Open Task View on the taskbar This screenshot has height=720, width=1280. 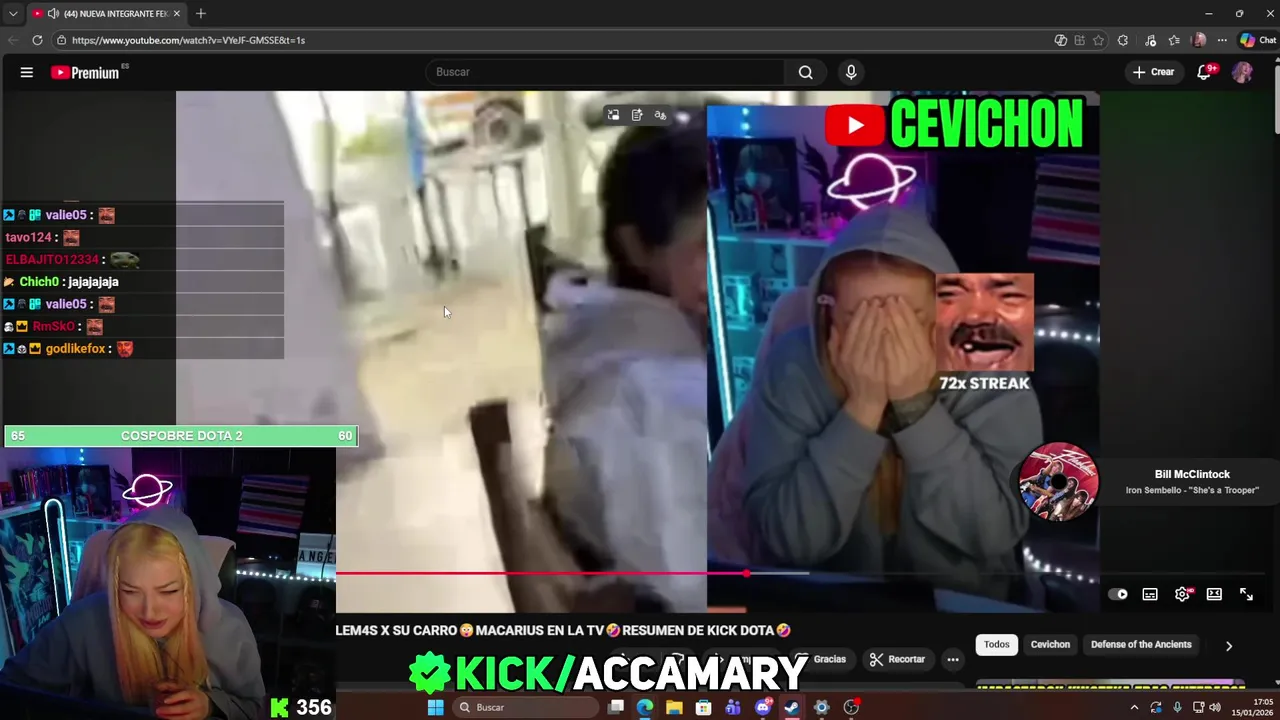coord(616,707)
